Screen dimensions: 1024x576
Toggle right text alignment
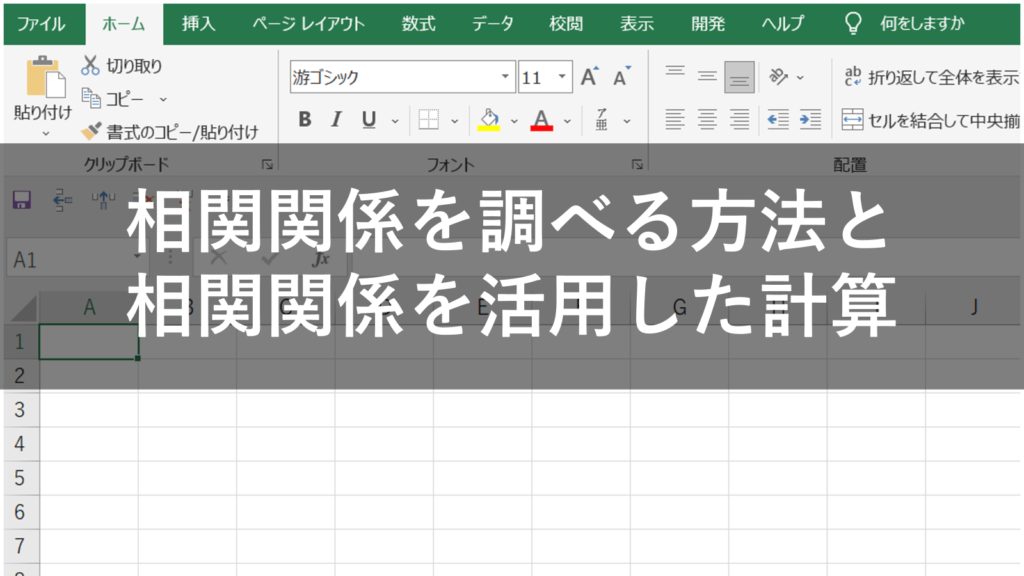point(739,120)
